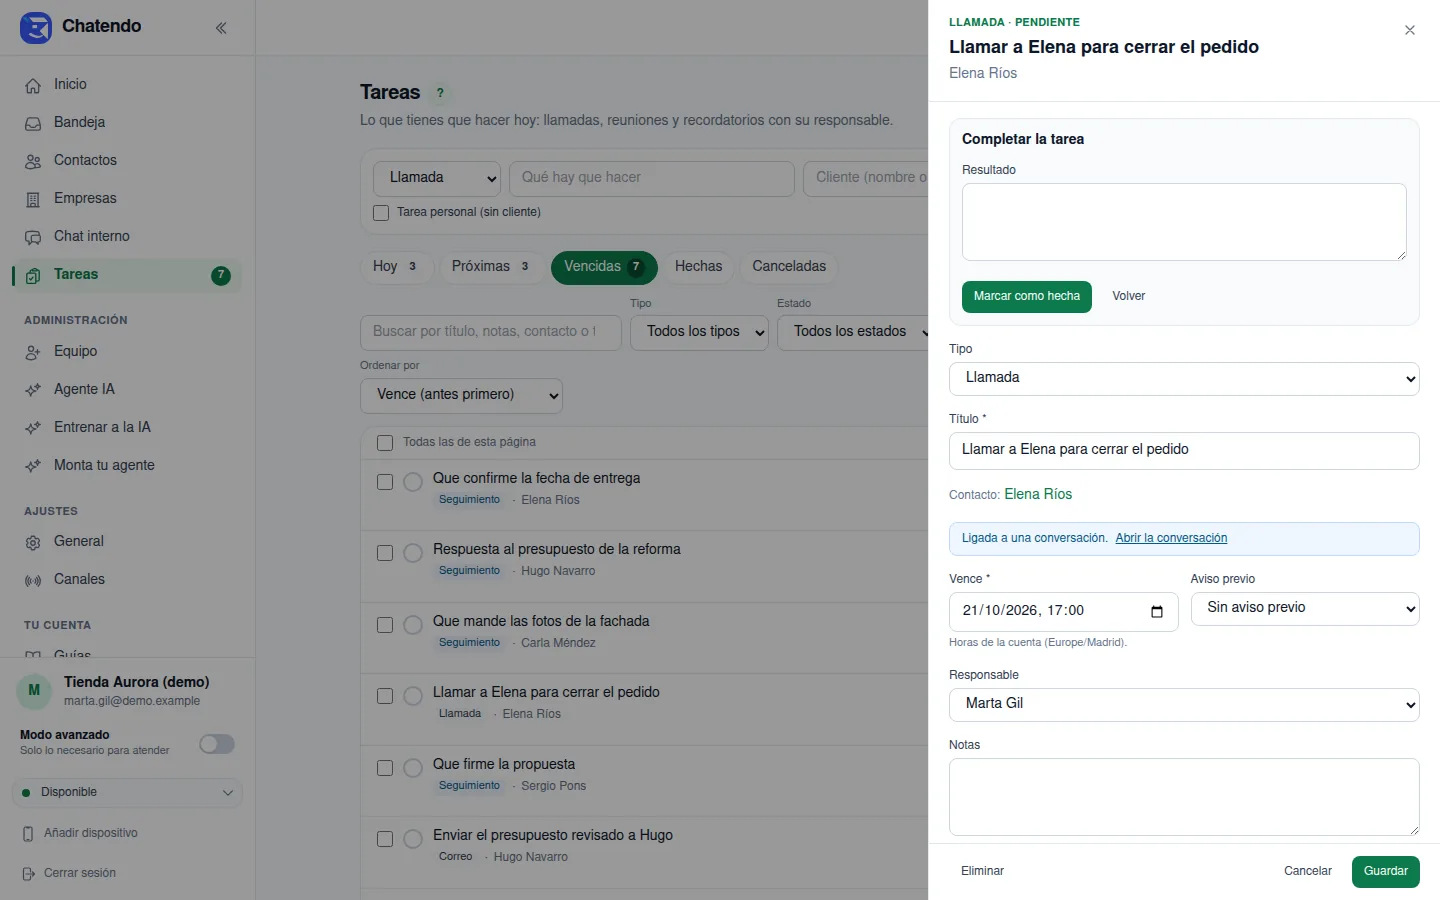This screenshot has width=1440, height=900.
Task: Click the Entrenar a la IA sparkle icon
Action: point(33,428)
